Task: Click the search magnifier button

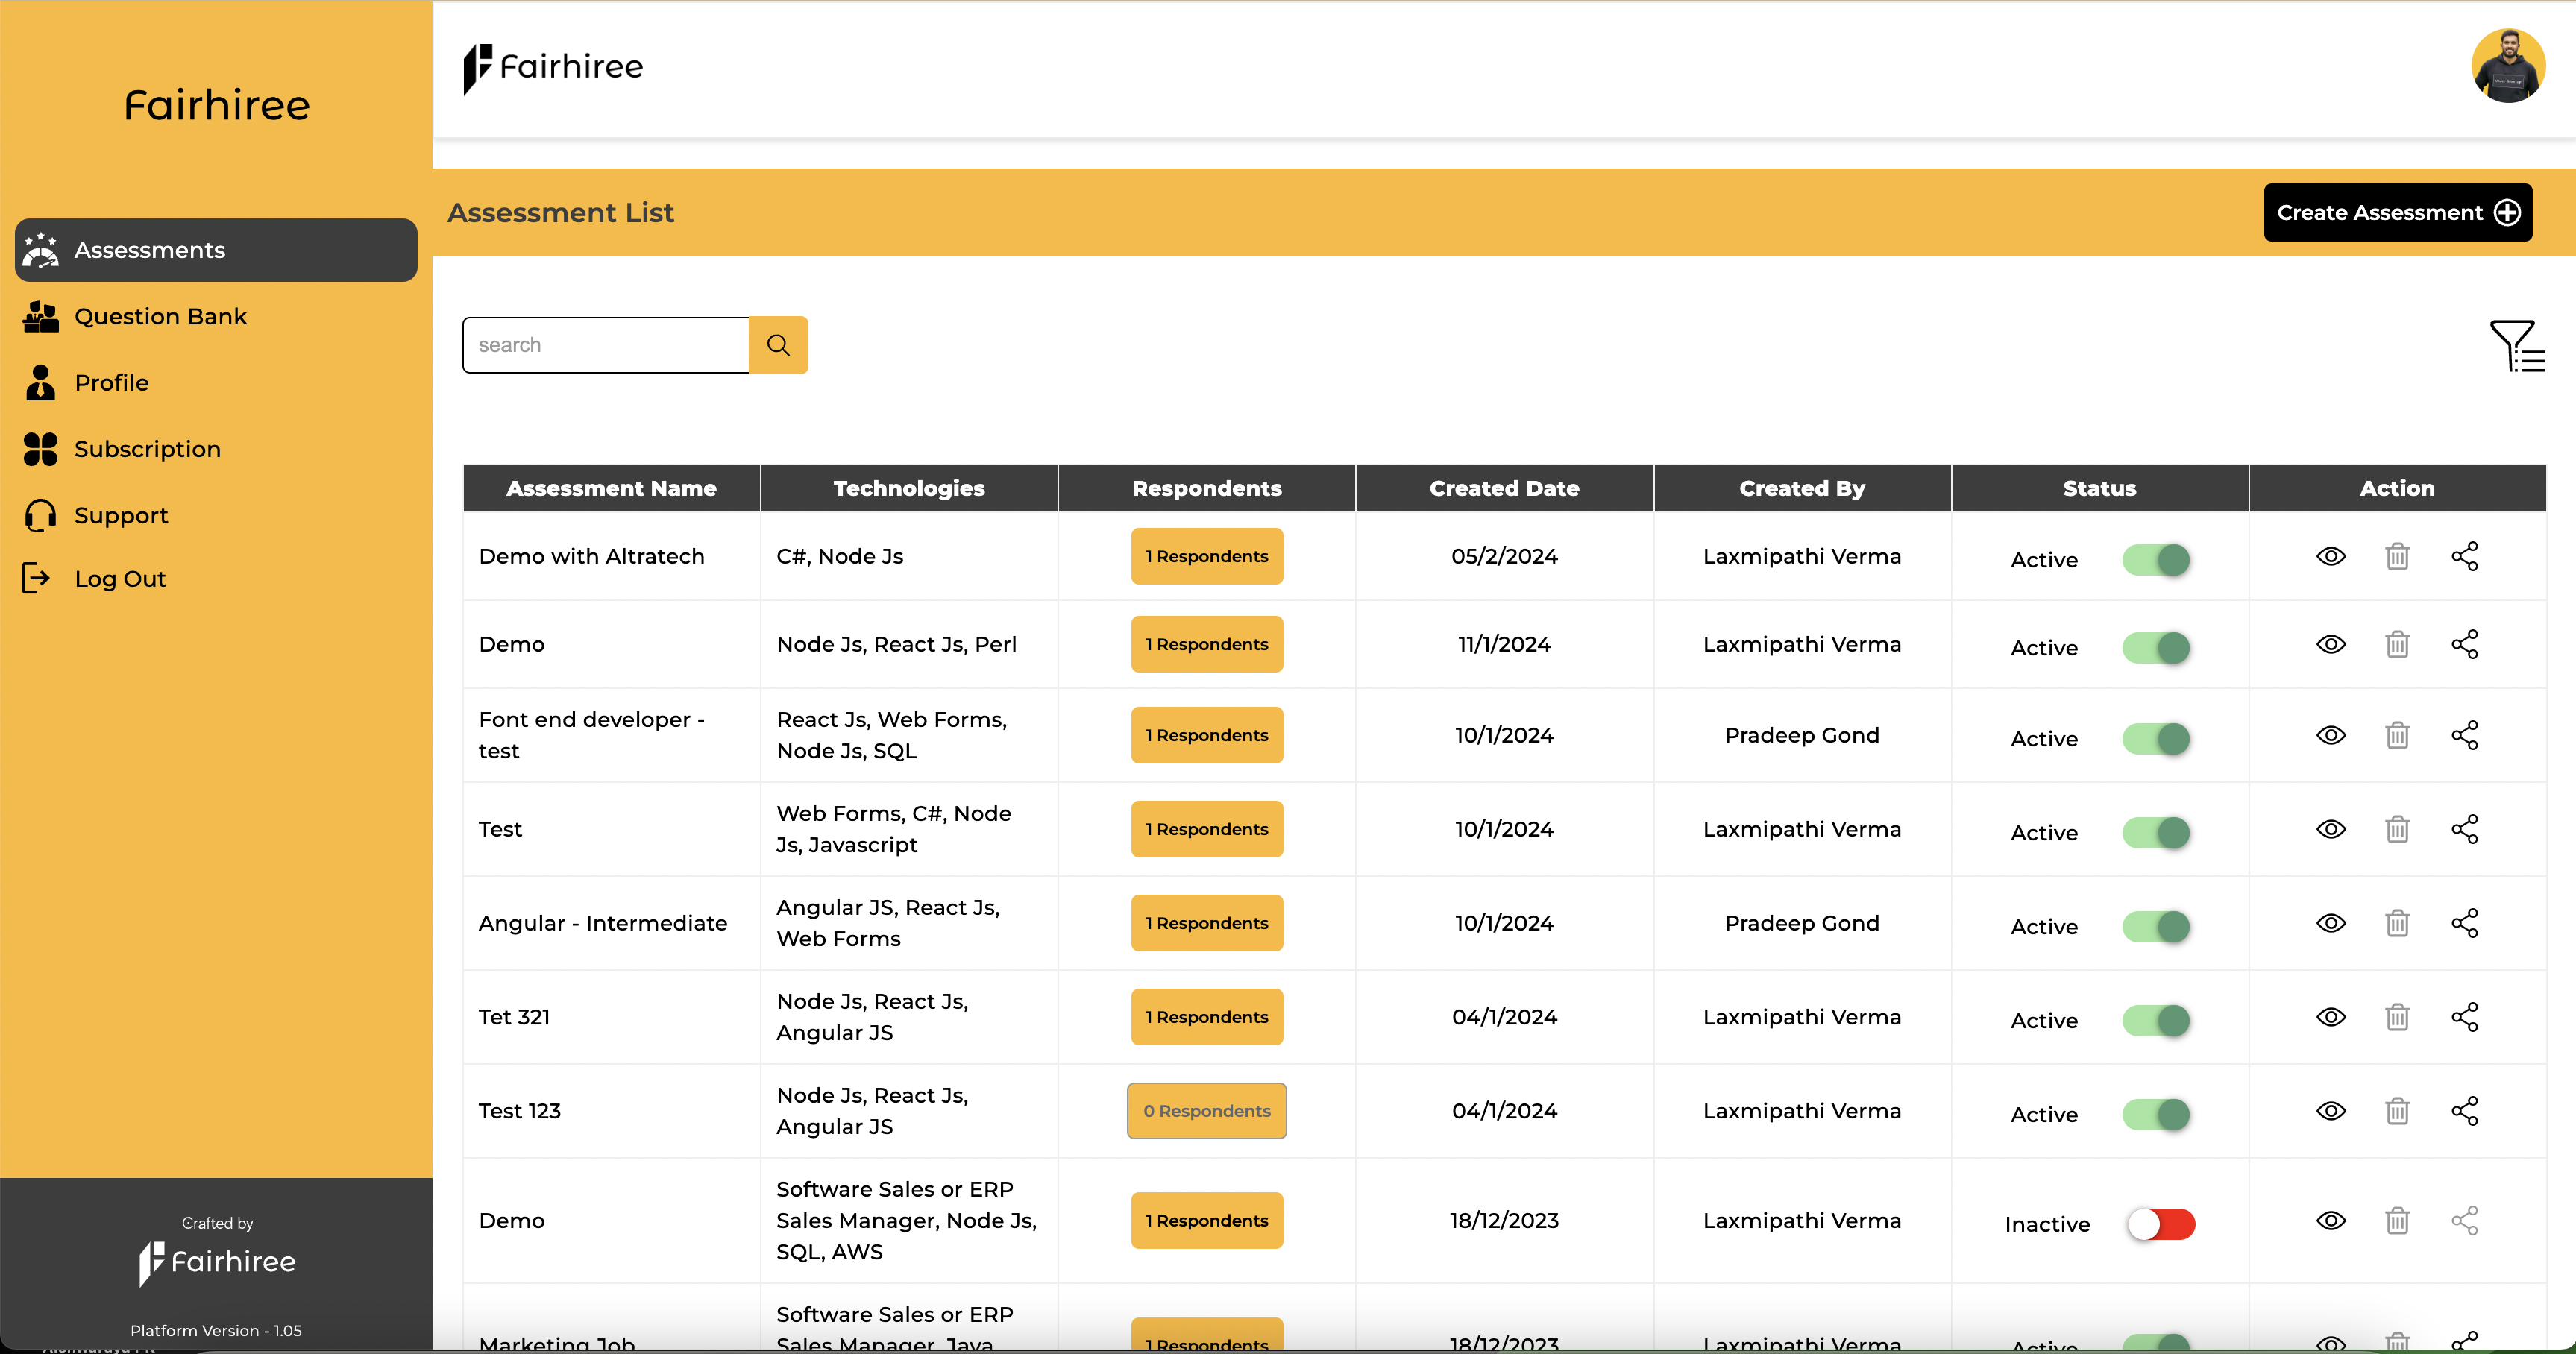Action: [778, 345]
